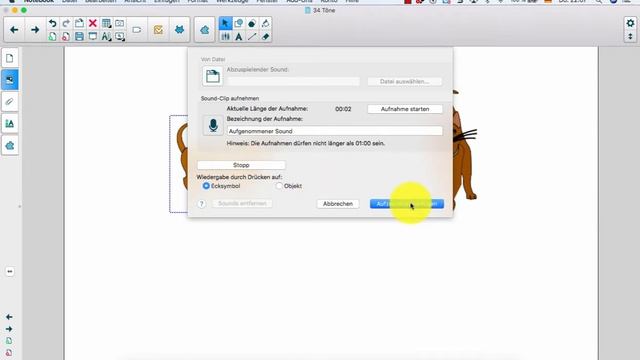The width and height of the screenshot is (640, 360).
Task: Click the view screens display icon
Action: [x=93, y=37]
